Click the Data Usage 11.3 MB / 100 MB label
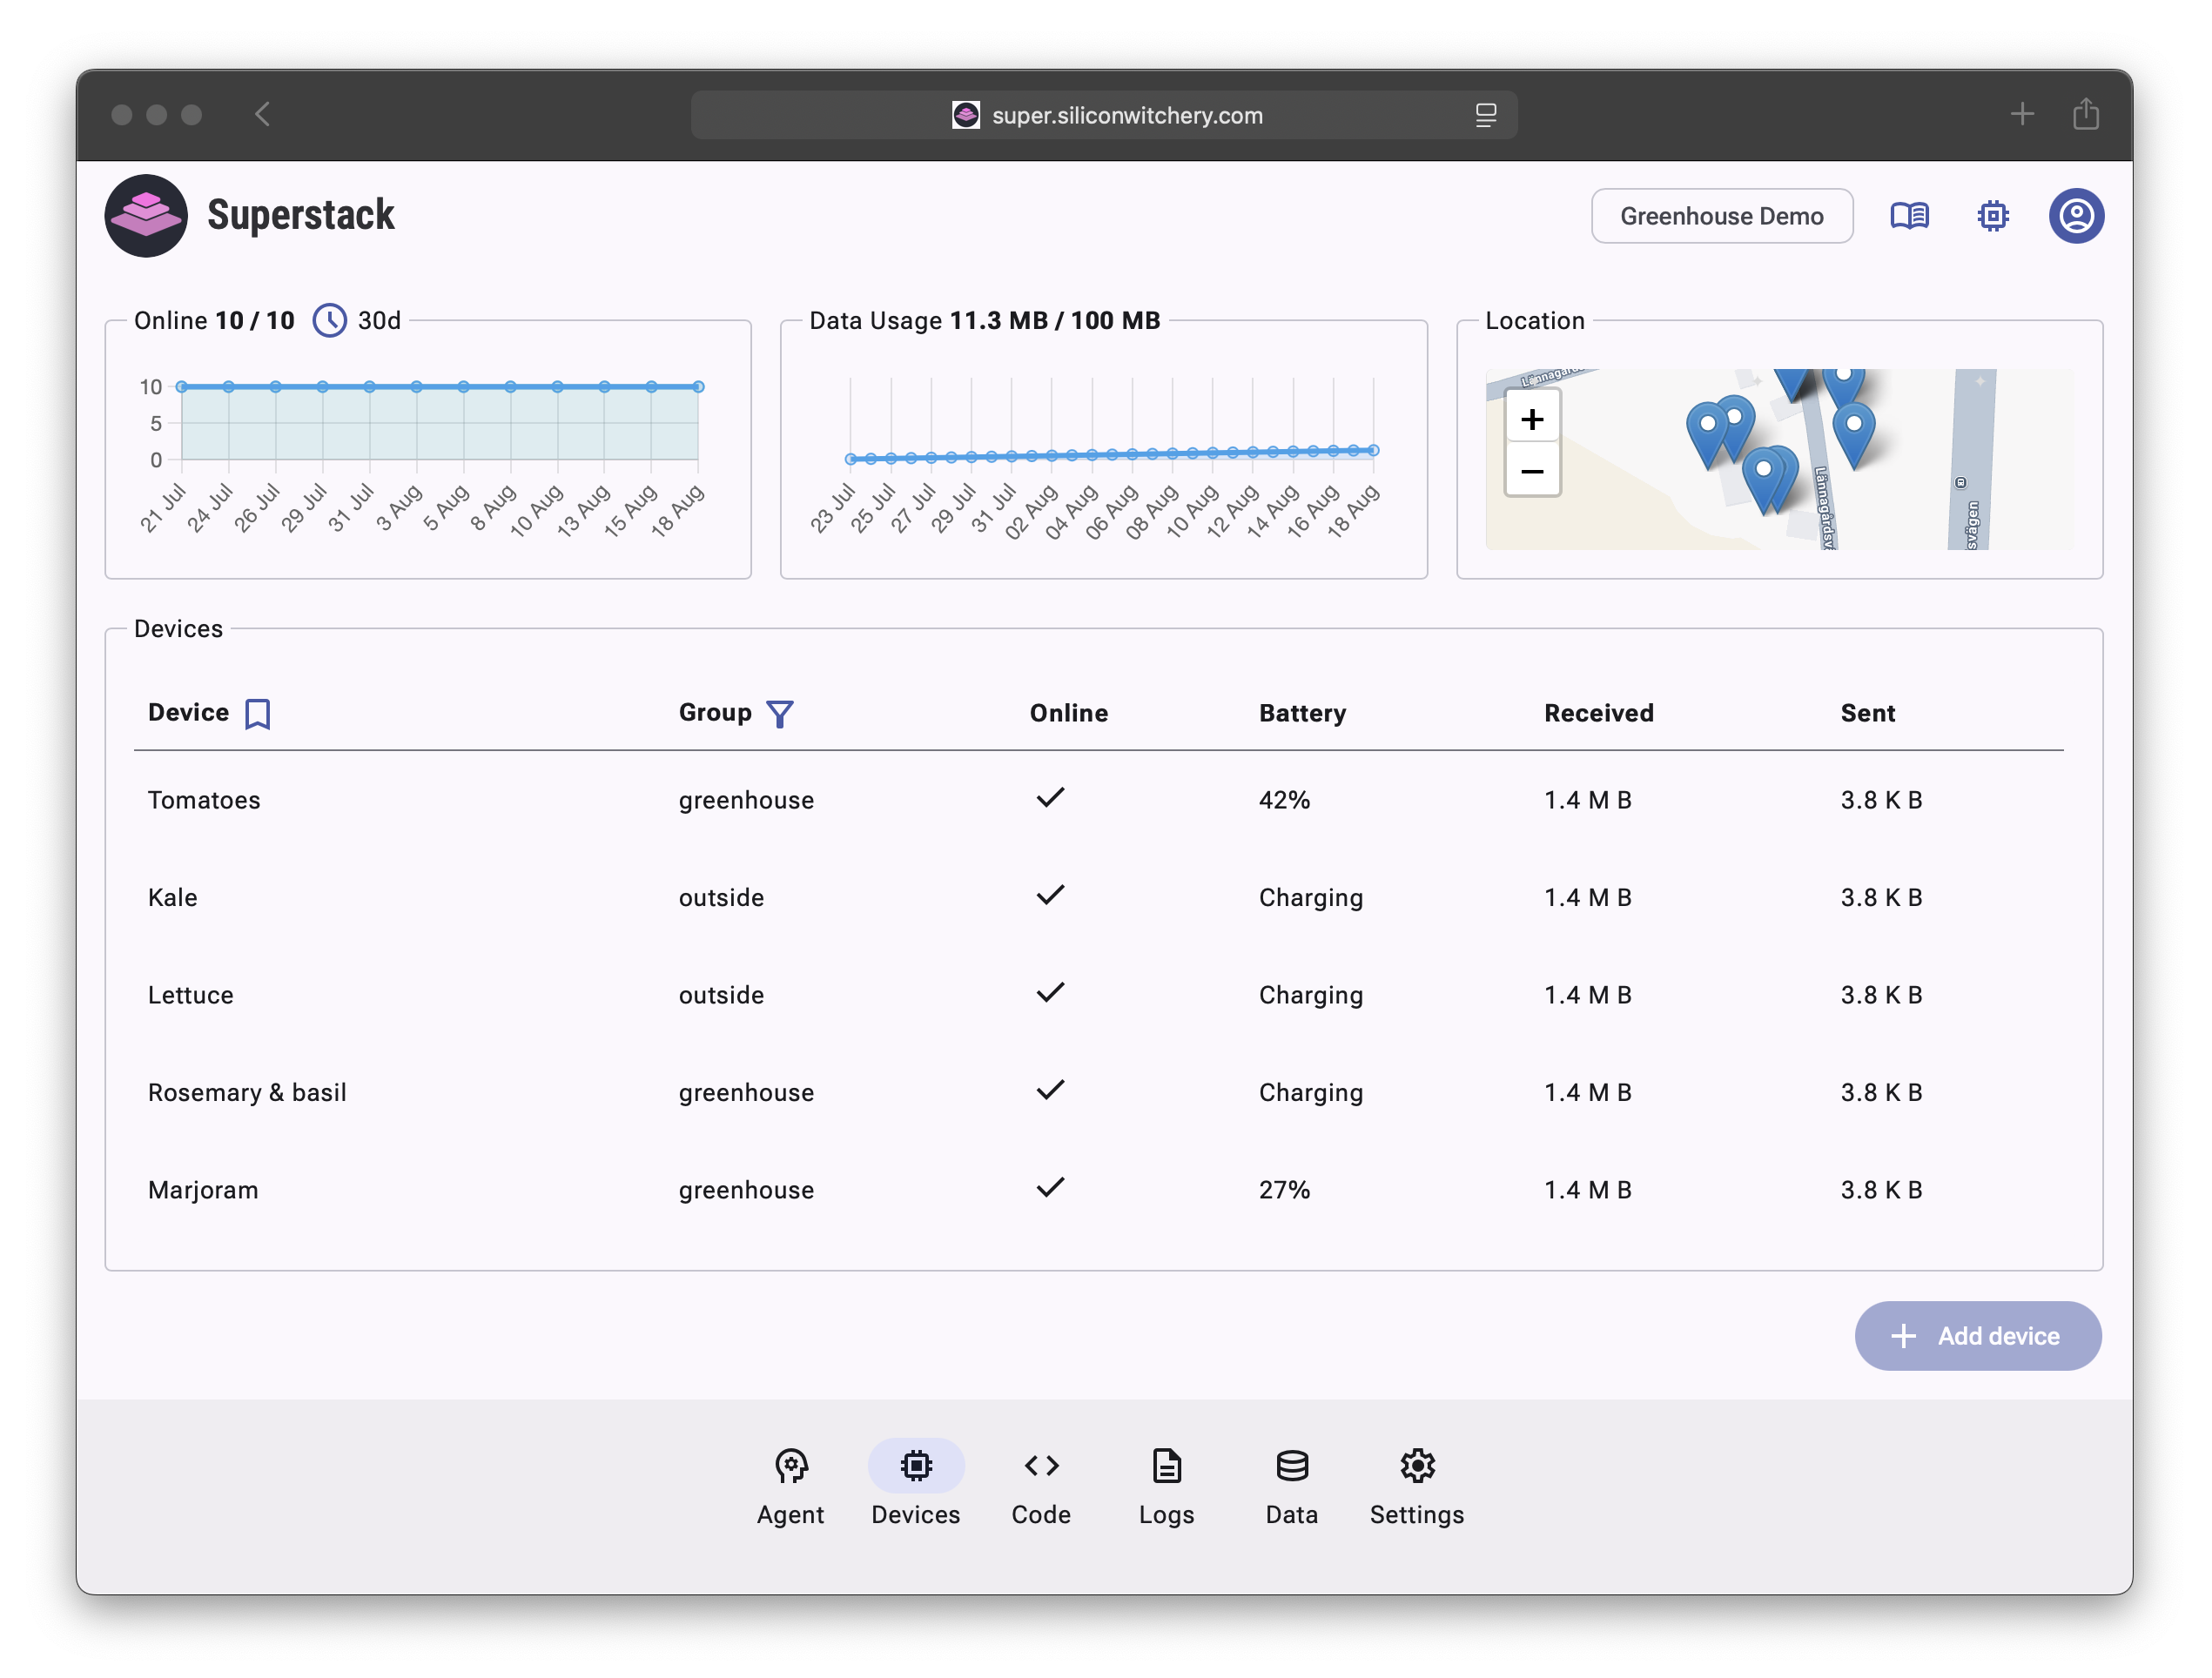2212x1678 pixels. coord(984,321)
